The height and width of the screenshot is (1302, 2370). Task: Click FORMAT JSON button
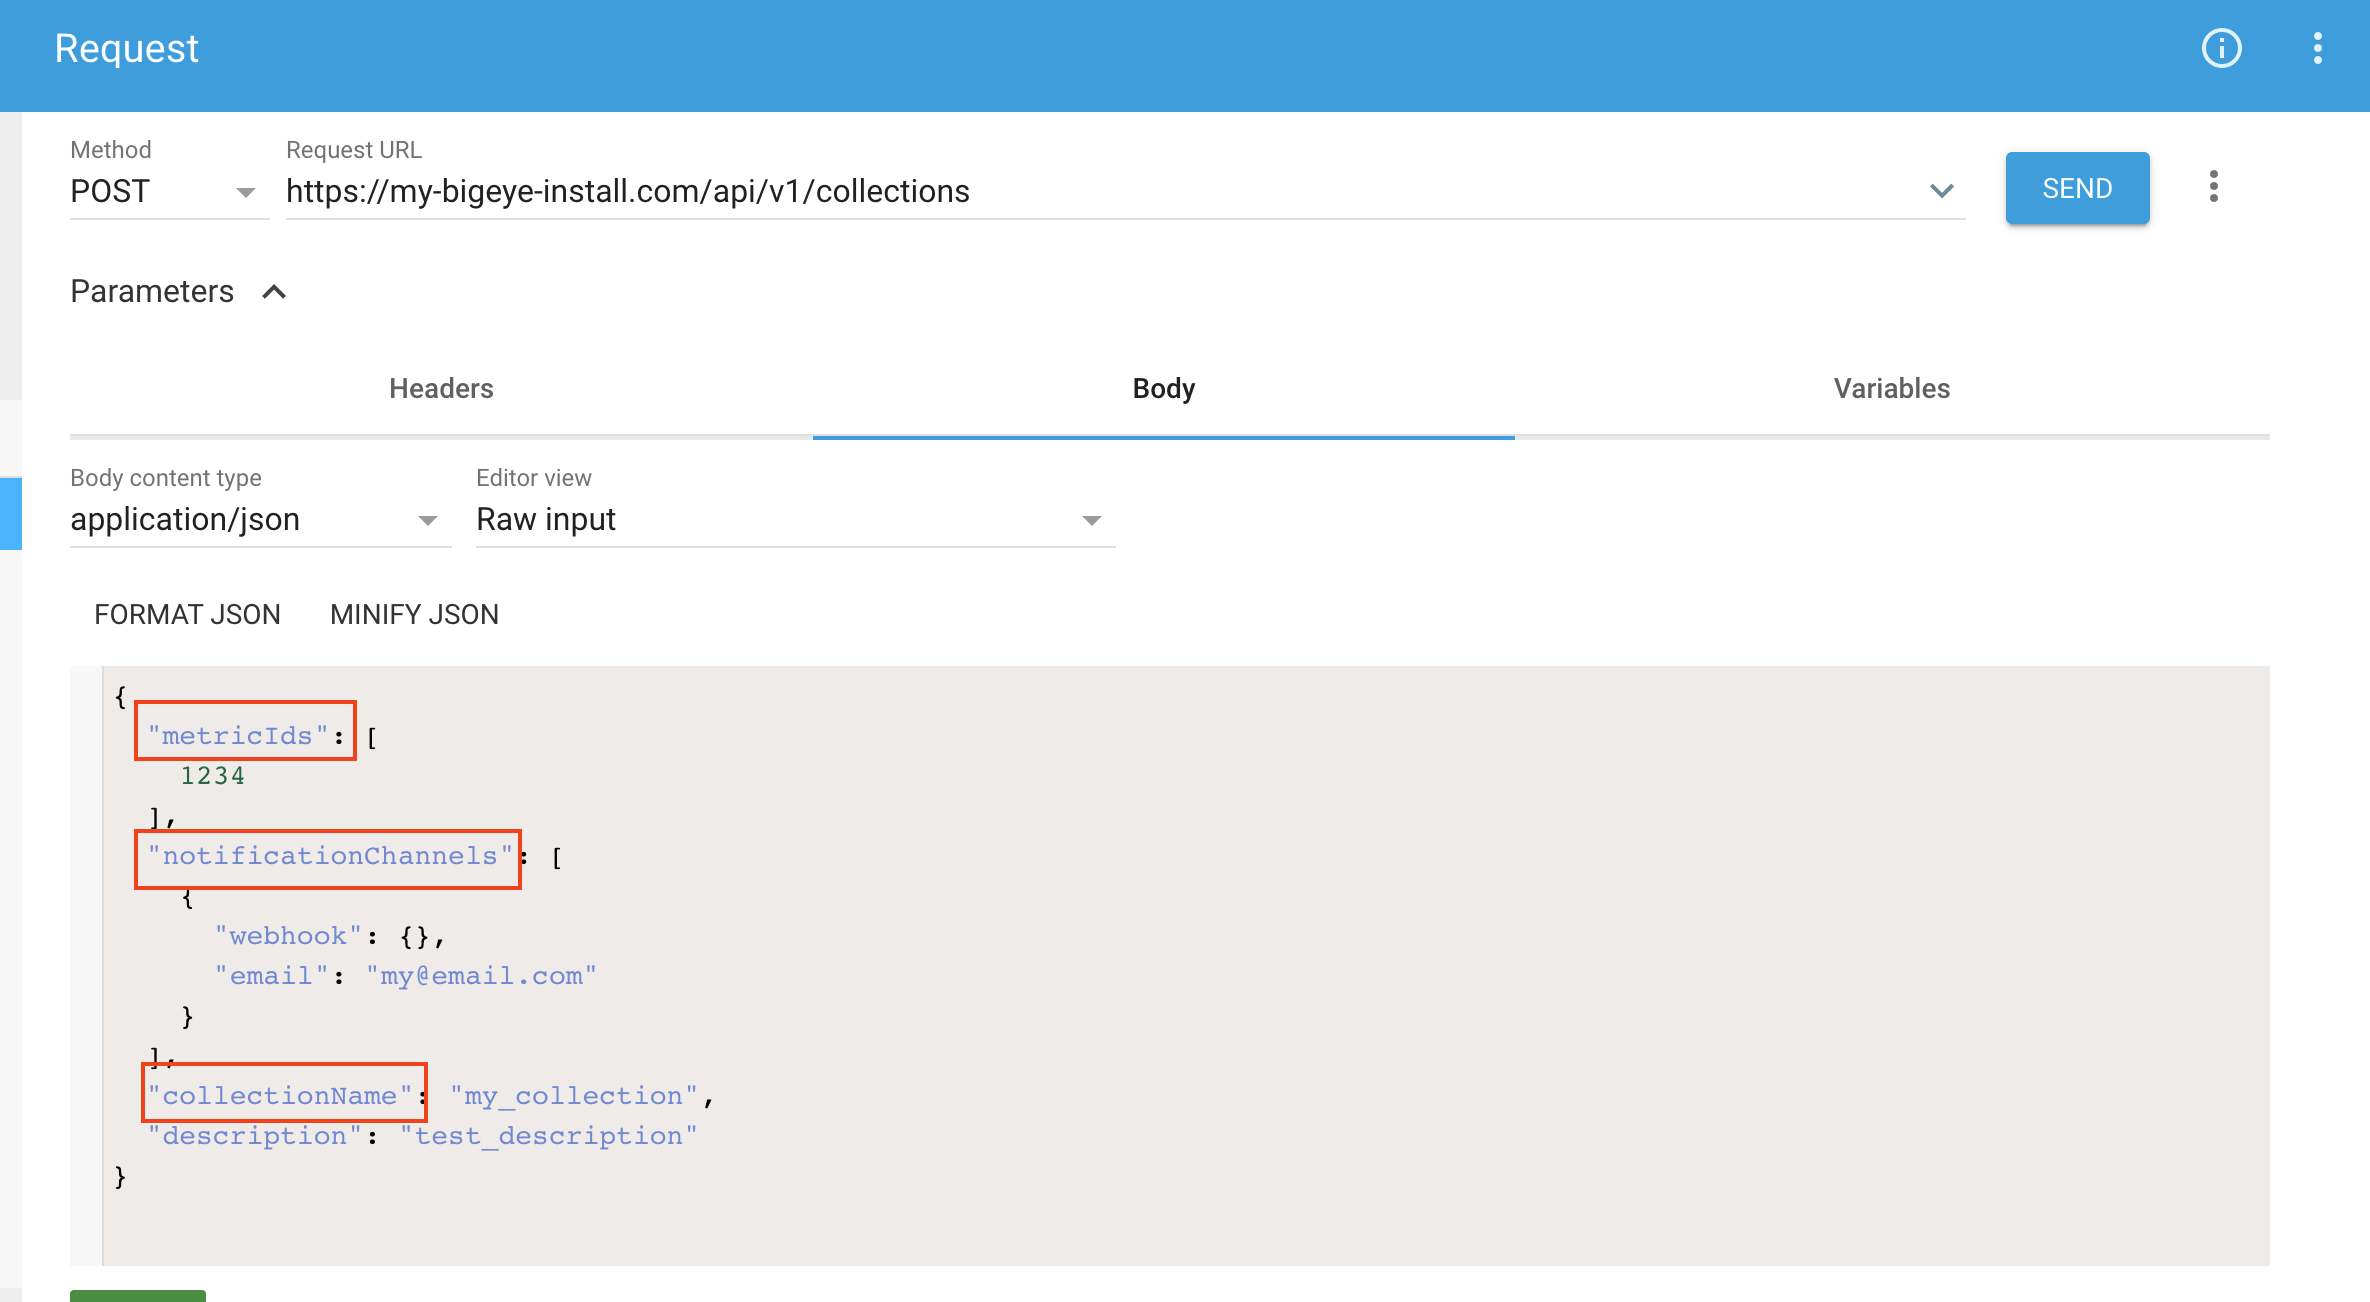(187, 614)
